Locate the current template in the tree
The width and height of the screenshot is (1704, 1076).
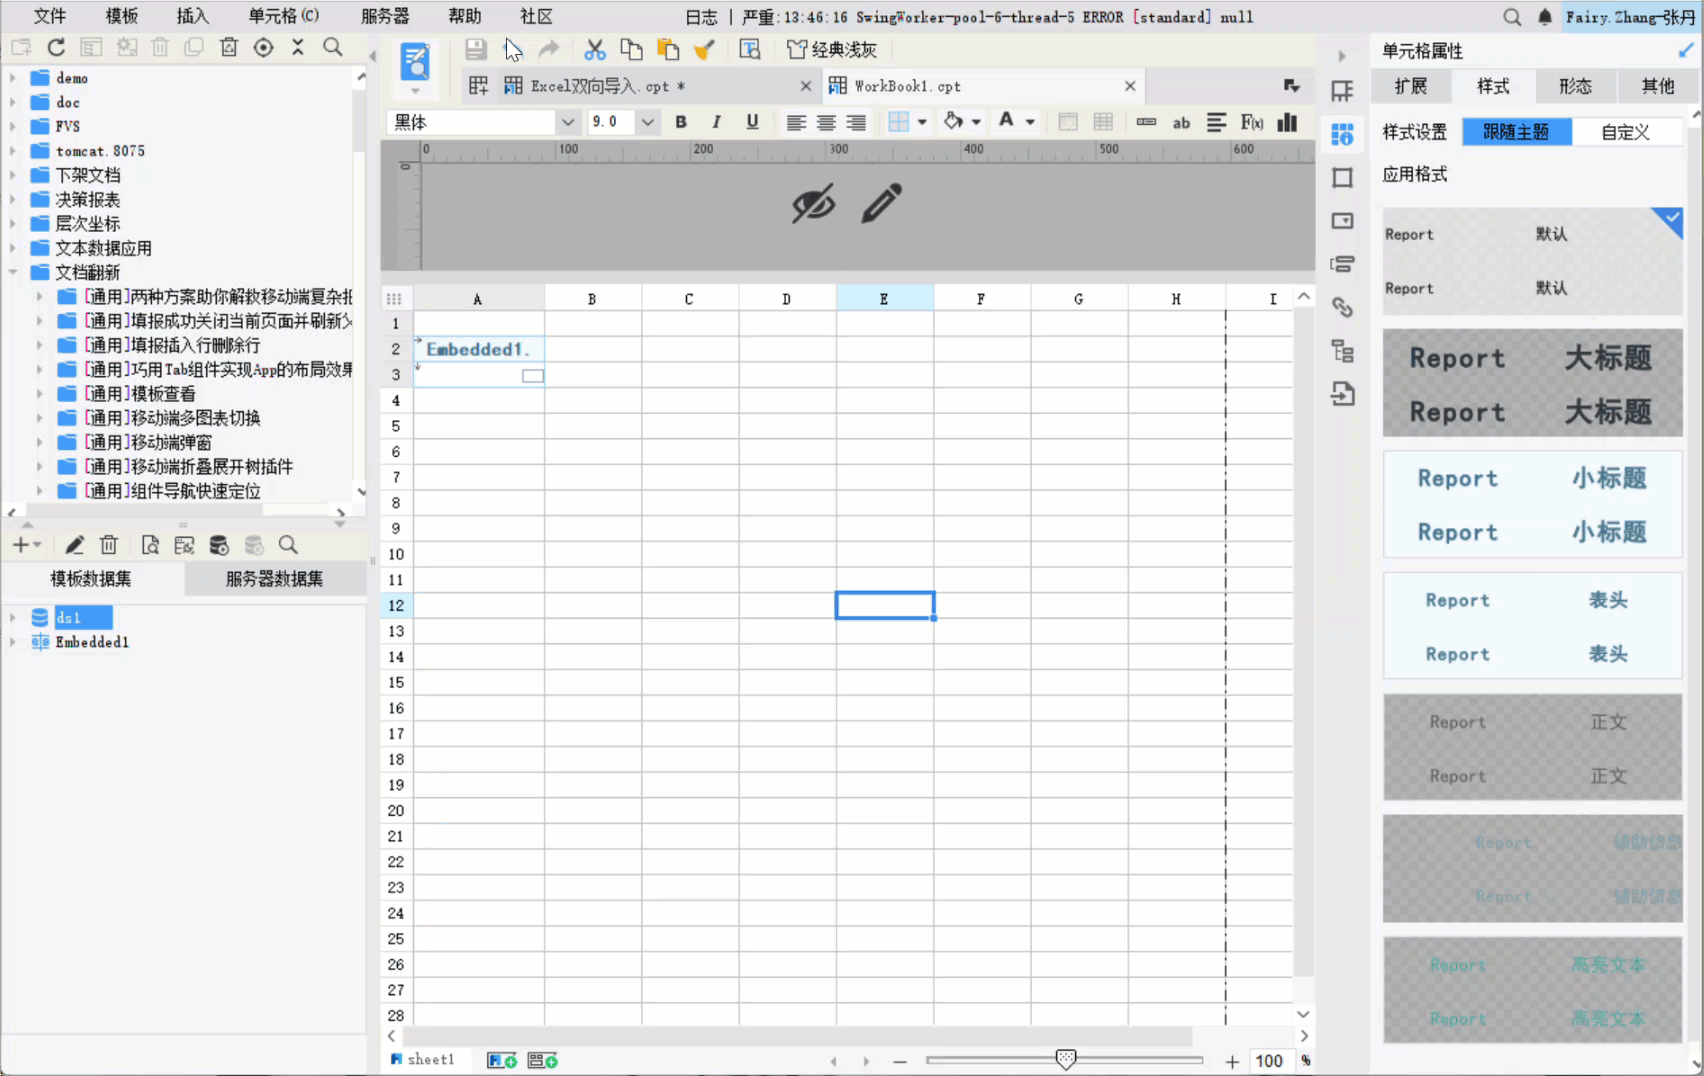263,47
